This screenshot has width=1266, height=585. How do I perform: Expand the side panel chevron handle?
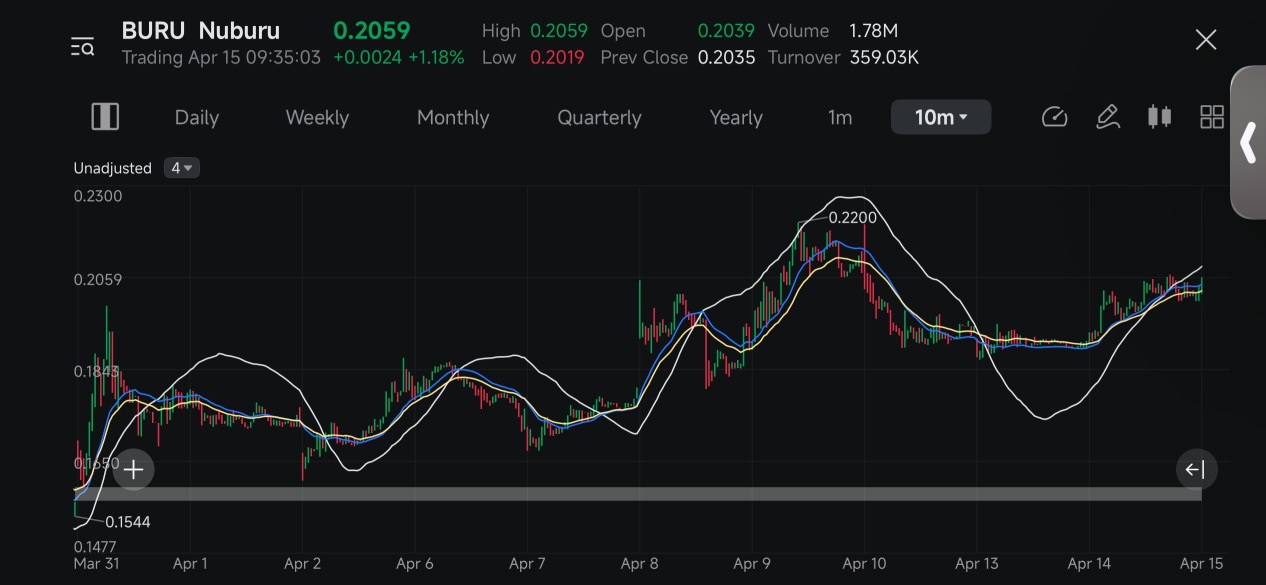[1248, 142]
